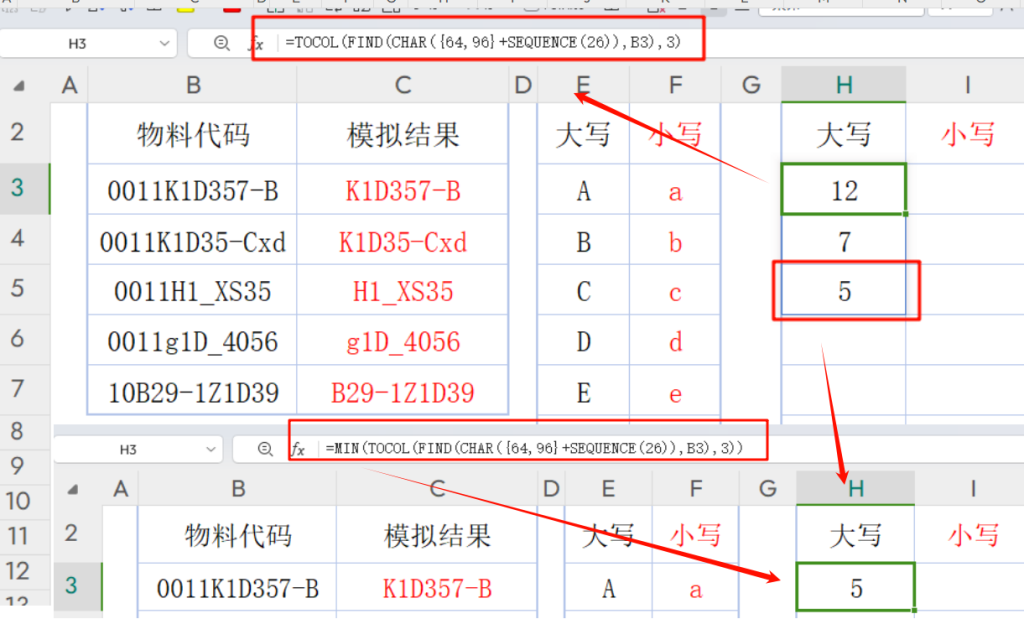Select column D header in upper sheet
This screenshot has height=619, width=1024.
pyautogui.click(x=522, y=85)
